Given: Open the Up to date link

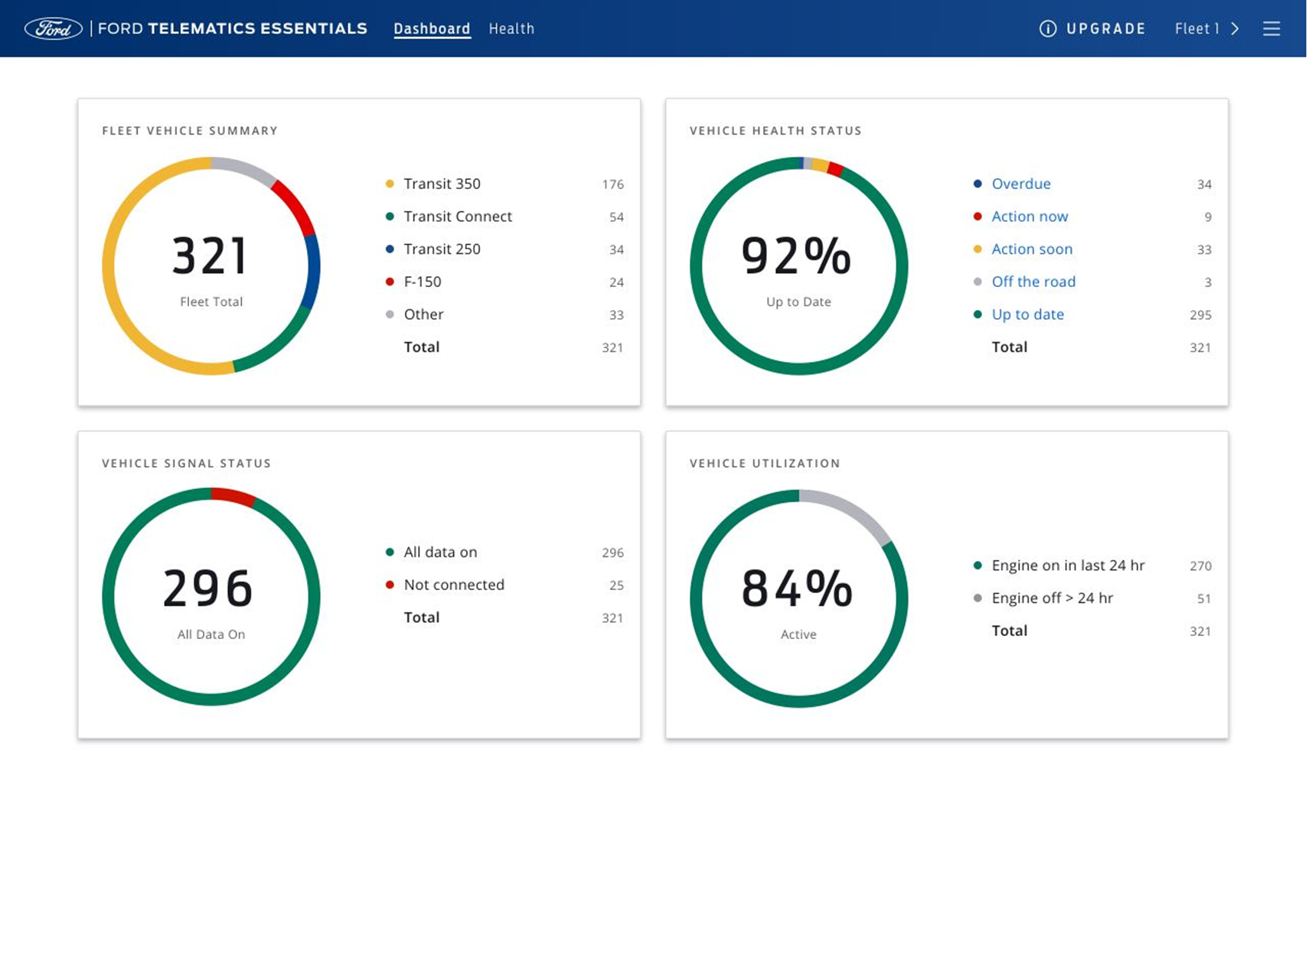Looking at the screenshot, I should pos(1027,314).
